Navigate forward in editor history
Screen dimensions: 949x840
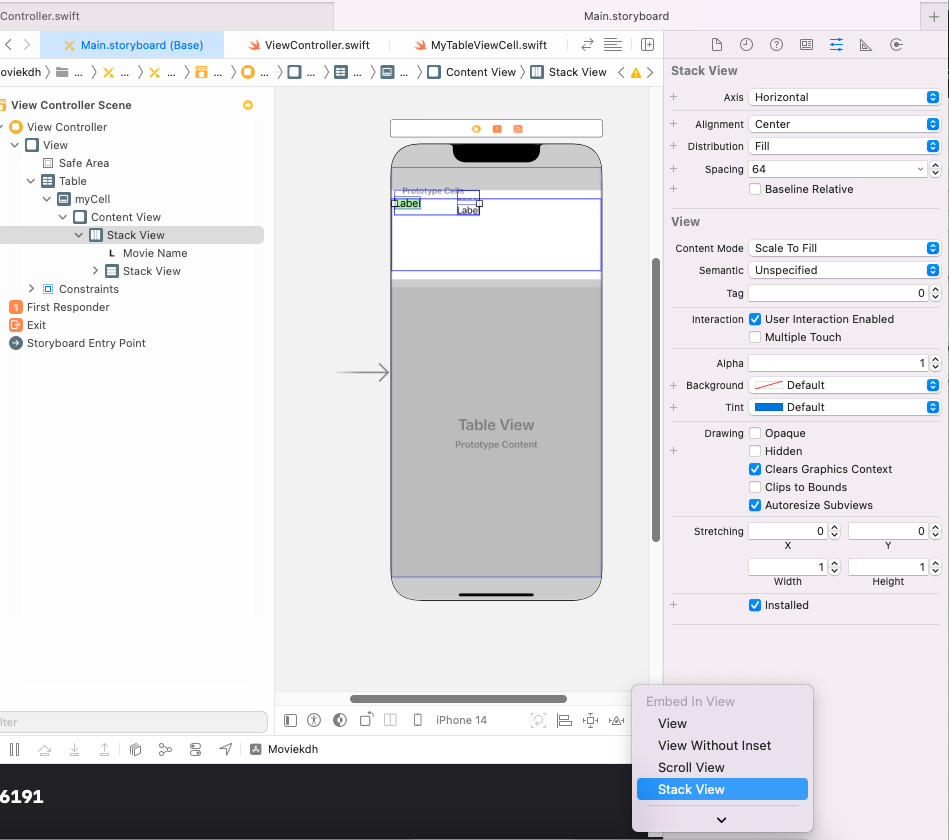click(x=27, y=45)
